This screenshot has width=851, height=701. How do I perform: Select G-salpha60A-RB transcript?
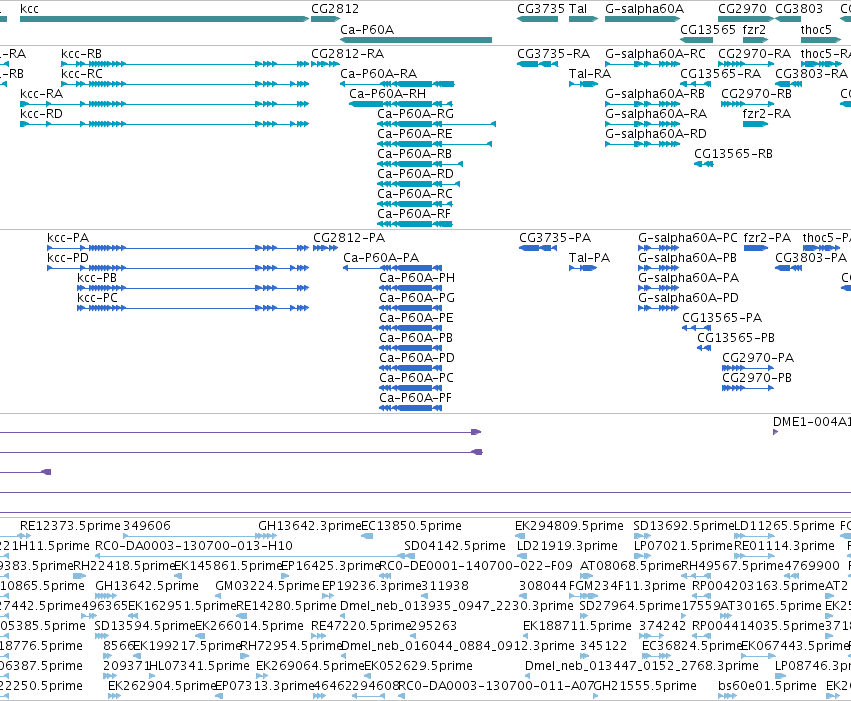point(643,104)
